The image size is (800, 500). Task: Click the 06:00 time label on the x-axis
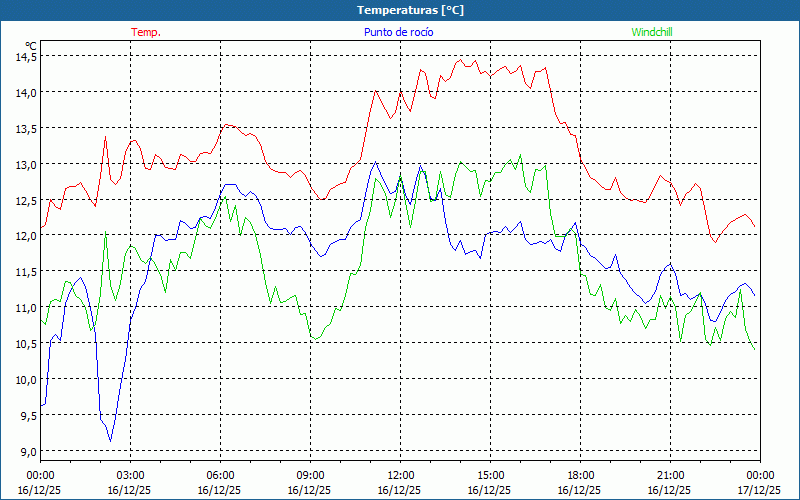pos(220,476)
